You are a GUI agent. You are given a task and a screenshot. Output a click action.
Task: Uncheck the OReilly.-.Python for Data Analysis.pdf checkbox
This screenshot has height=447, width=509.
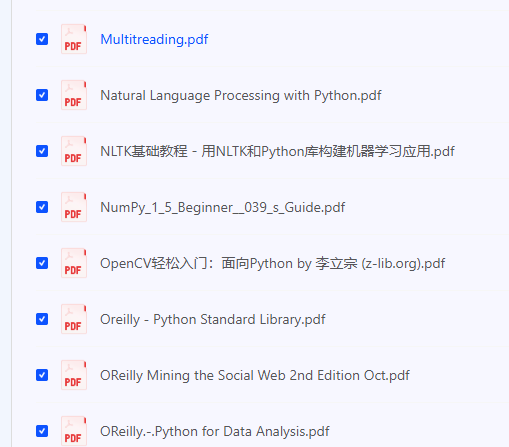click(x=42, y=431)
